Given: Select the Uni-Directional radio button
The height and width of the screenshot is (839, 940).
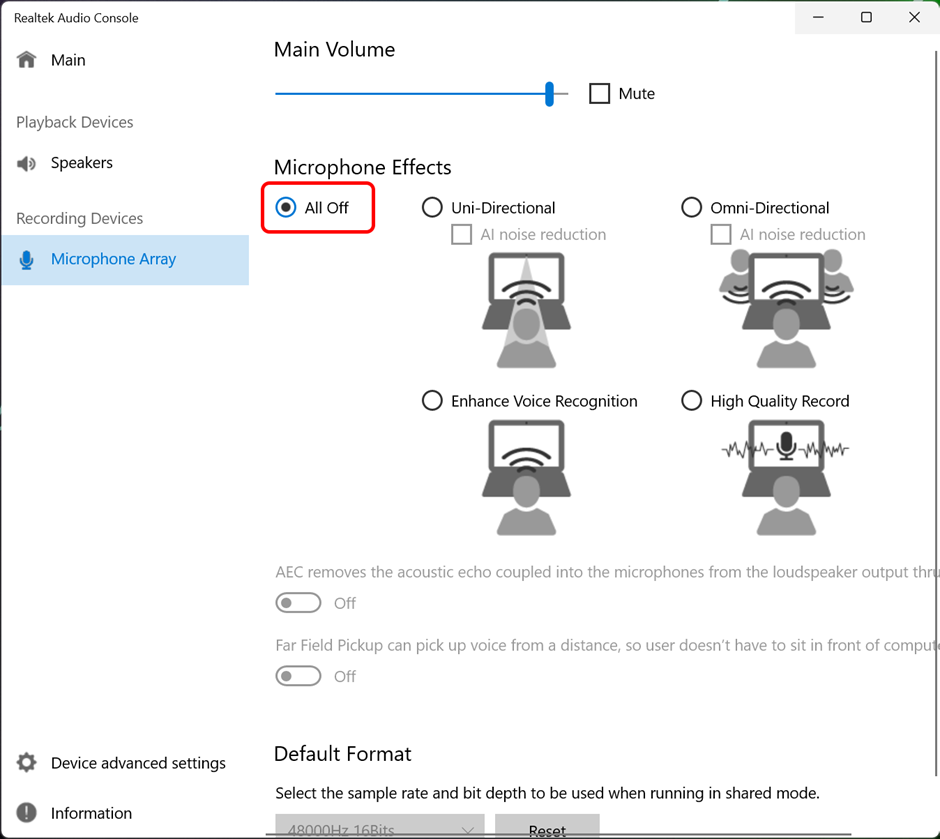Looking at the screenshot, I should [x=432, y=208].
